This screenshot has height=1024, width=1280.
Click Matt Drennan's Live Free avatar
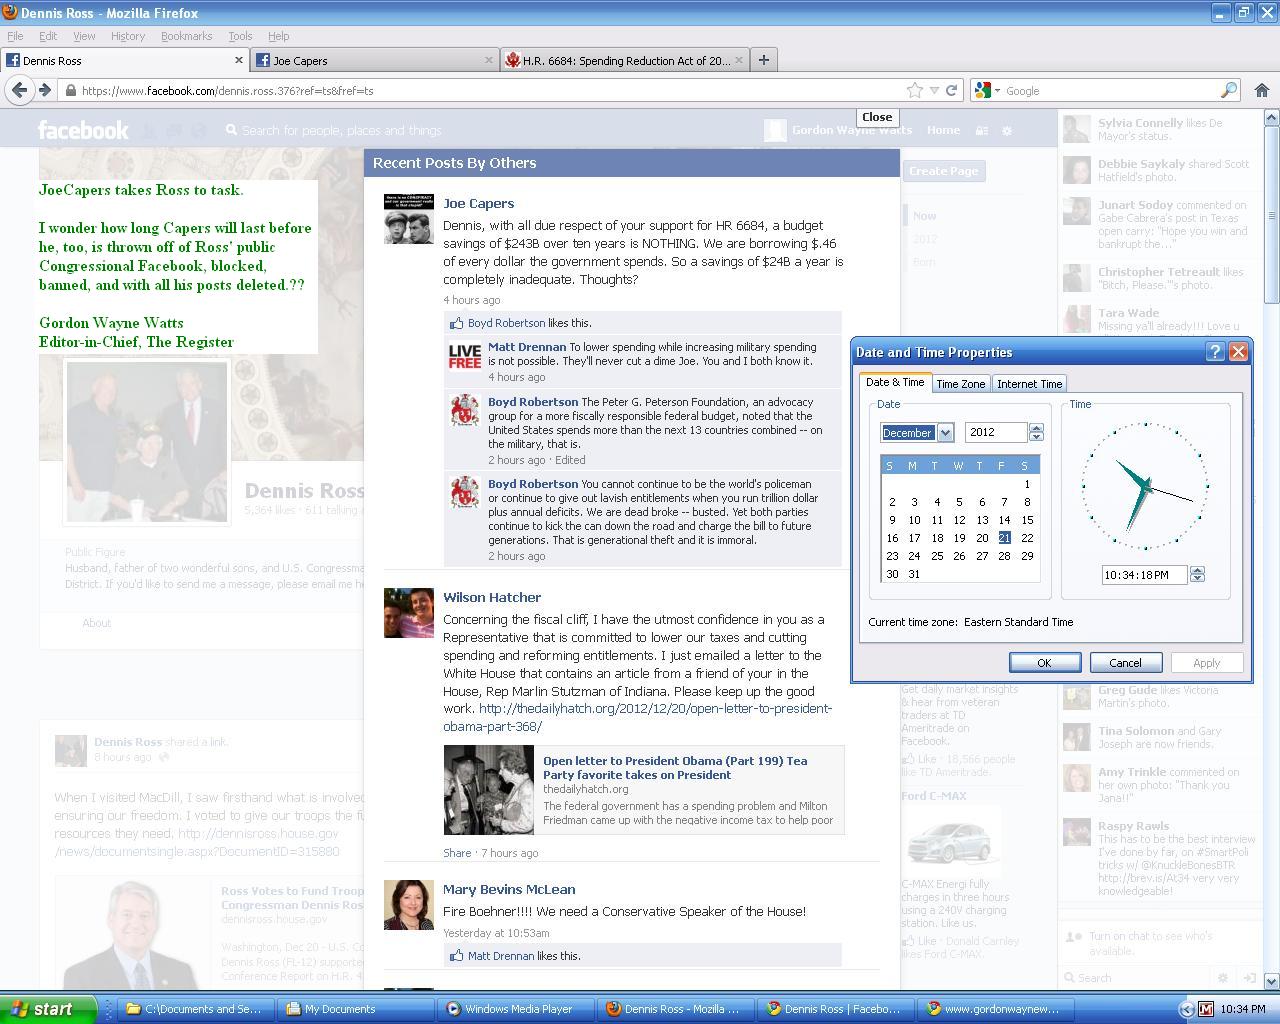tap(464, 357)
